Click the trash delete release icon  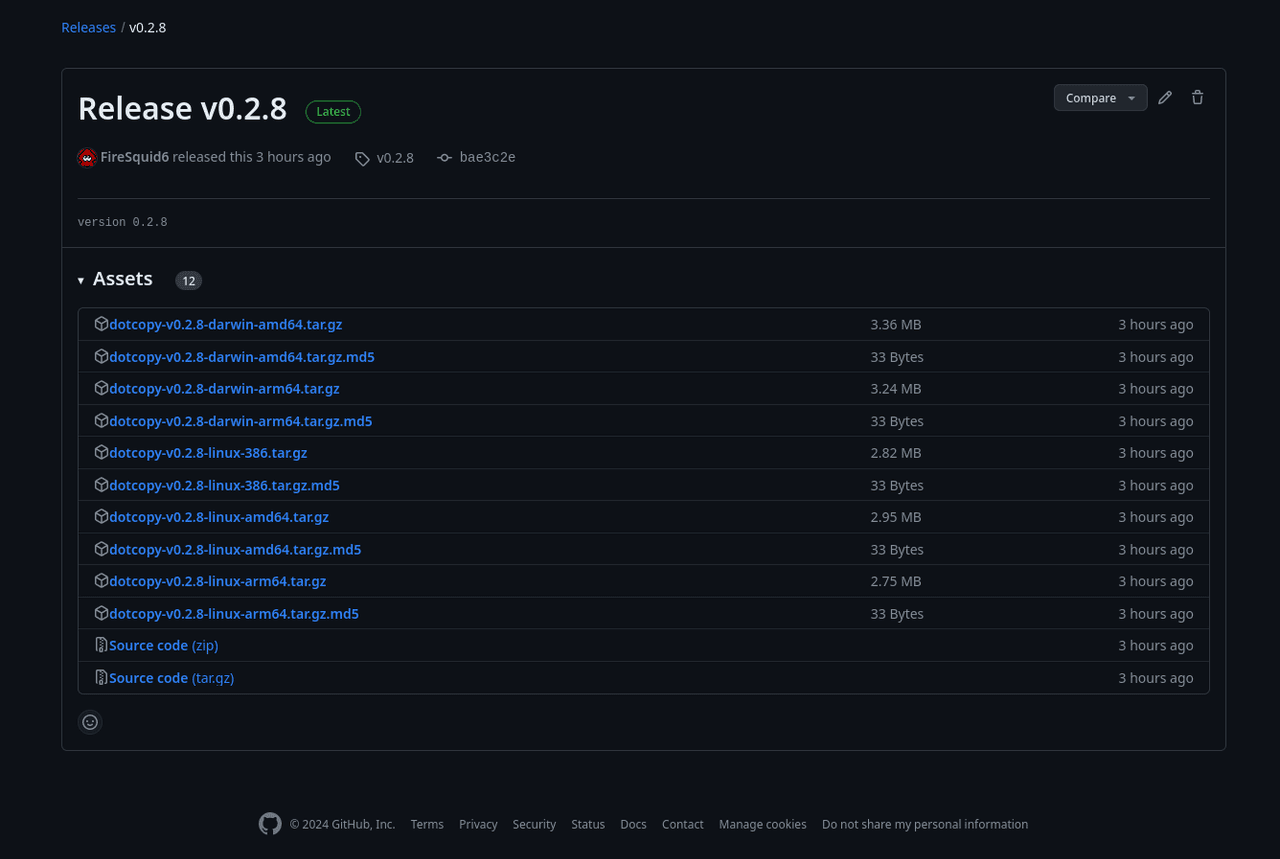(x=1198, y=98)
